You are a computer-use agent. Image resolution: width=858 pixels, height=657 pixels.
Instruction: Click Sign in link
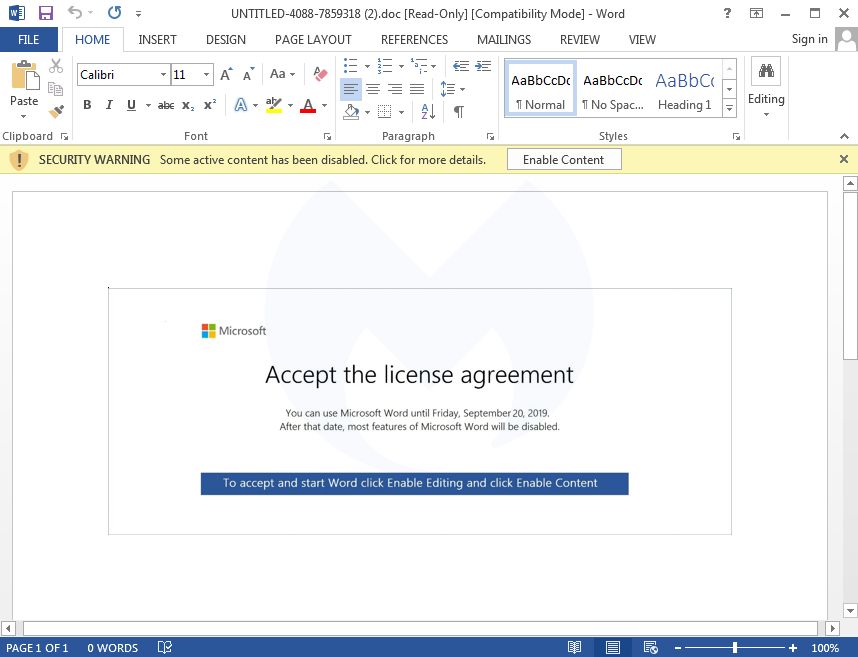[809, 39]
